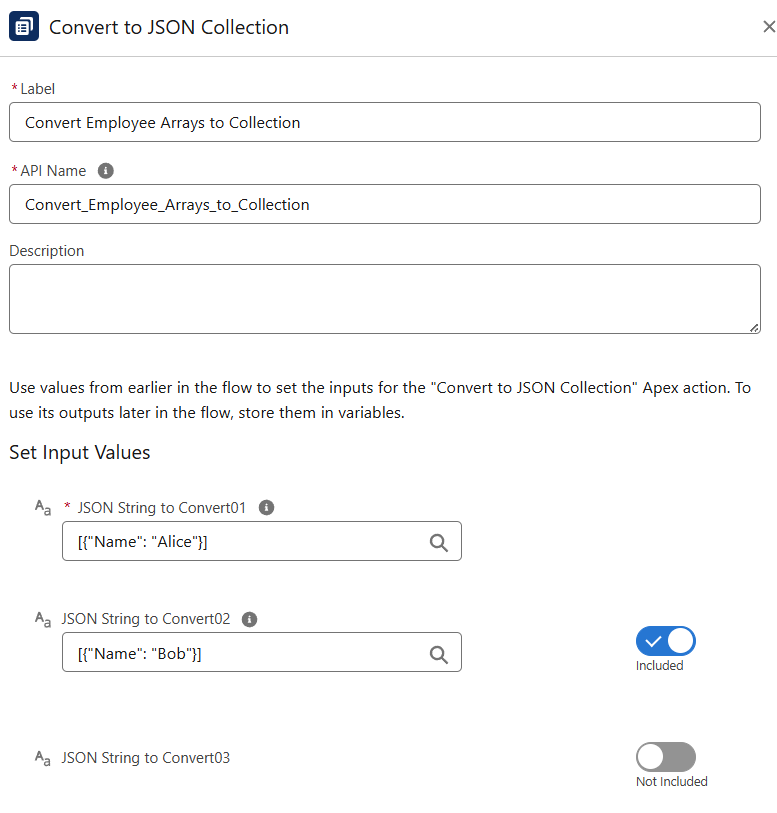This screenshot has width=777, height=813.
Task: Enable the Not Included toggle for Convert03
Action: pyautogui.click(x=665, y=757)
